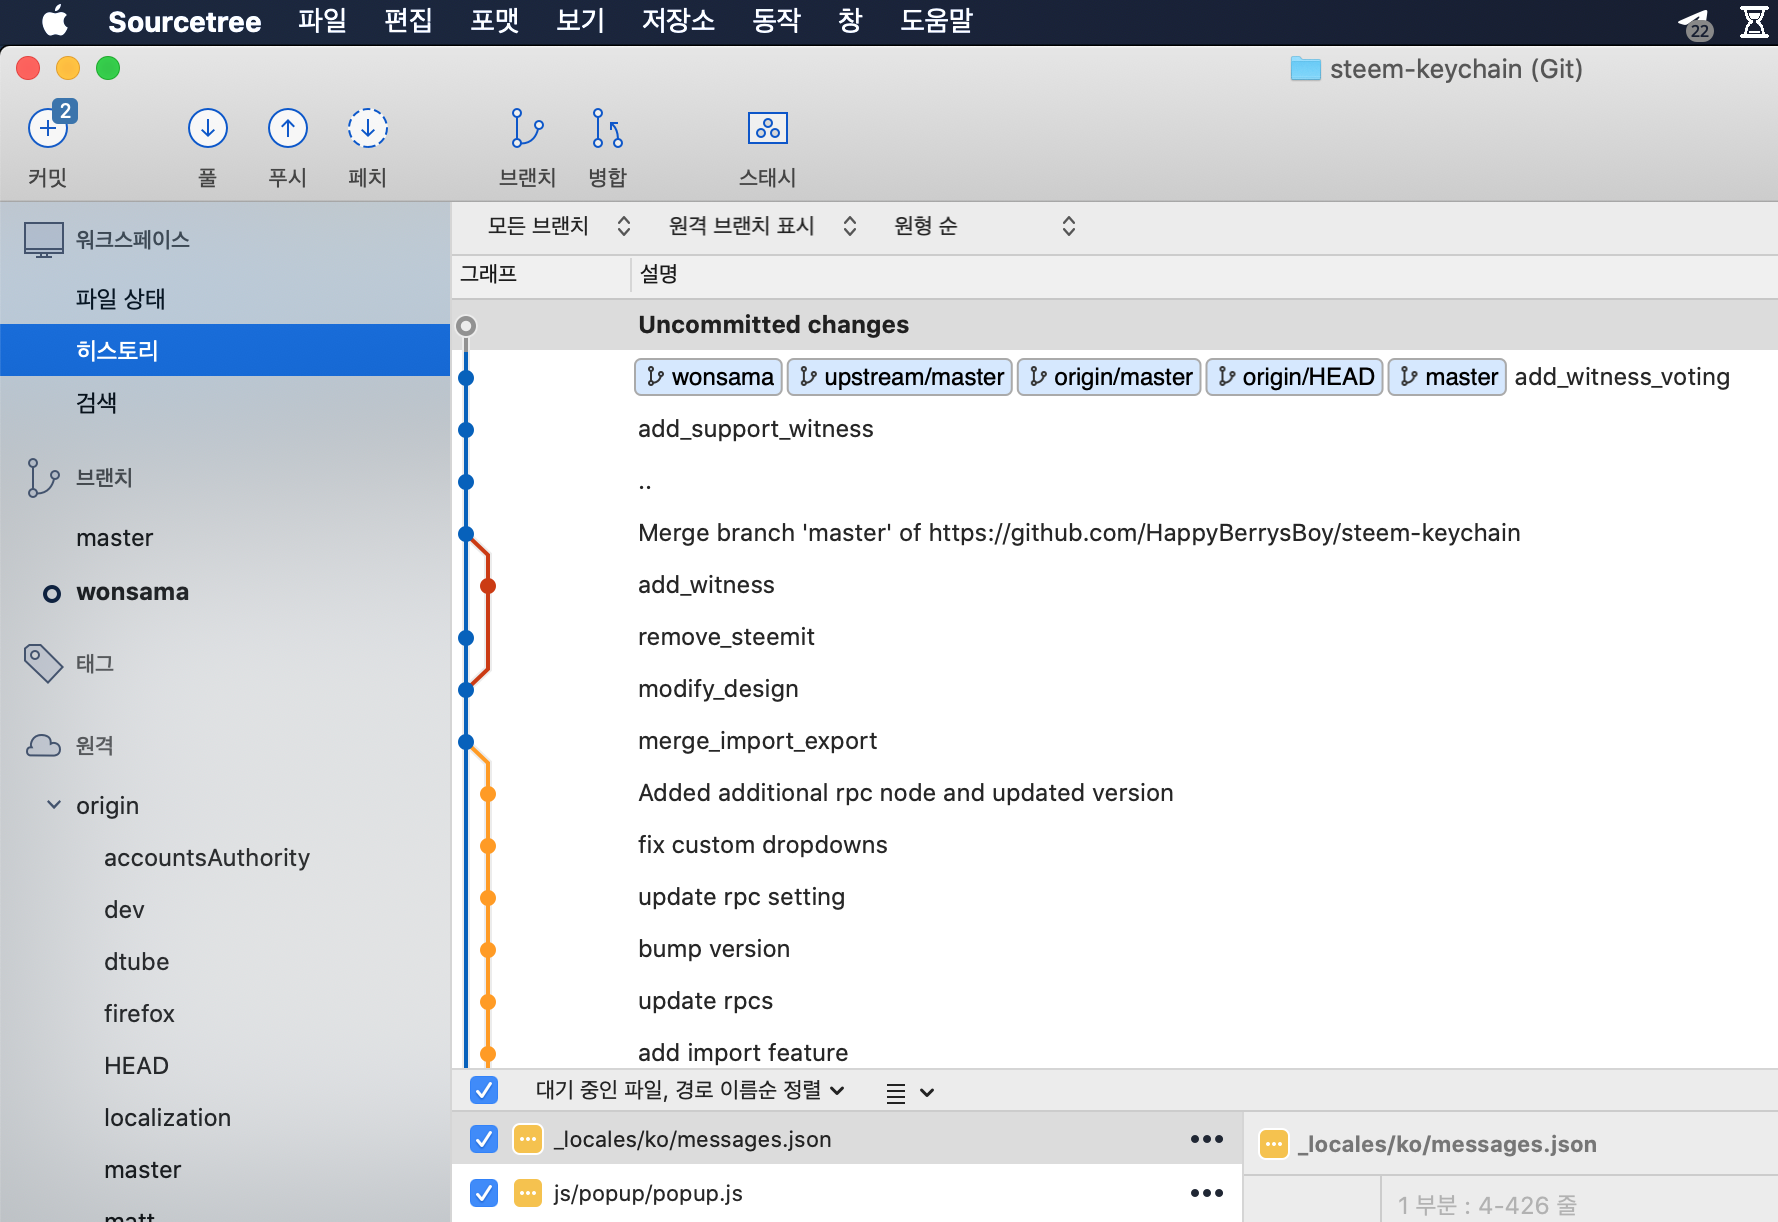Select the wonsama branch in sidebar

click(x=225, y=592)
